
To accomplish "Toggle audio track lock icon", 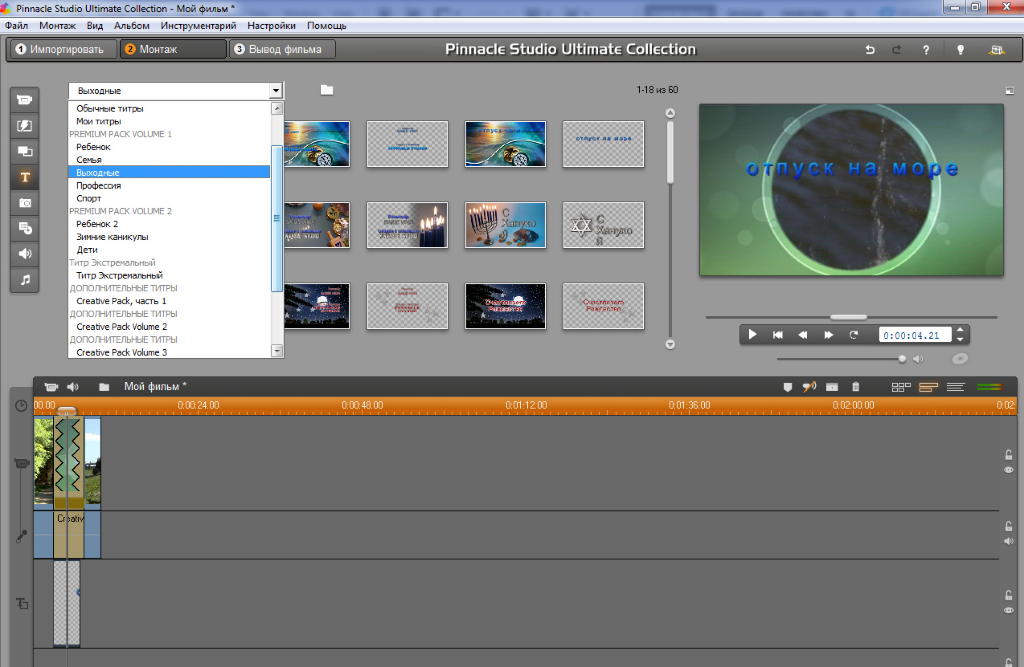I will 1008,526.
